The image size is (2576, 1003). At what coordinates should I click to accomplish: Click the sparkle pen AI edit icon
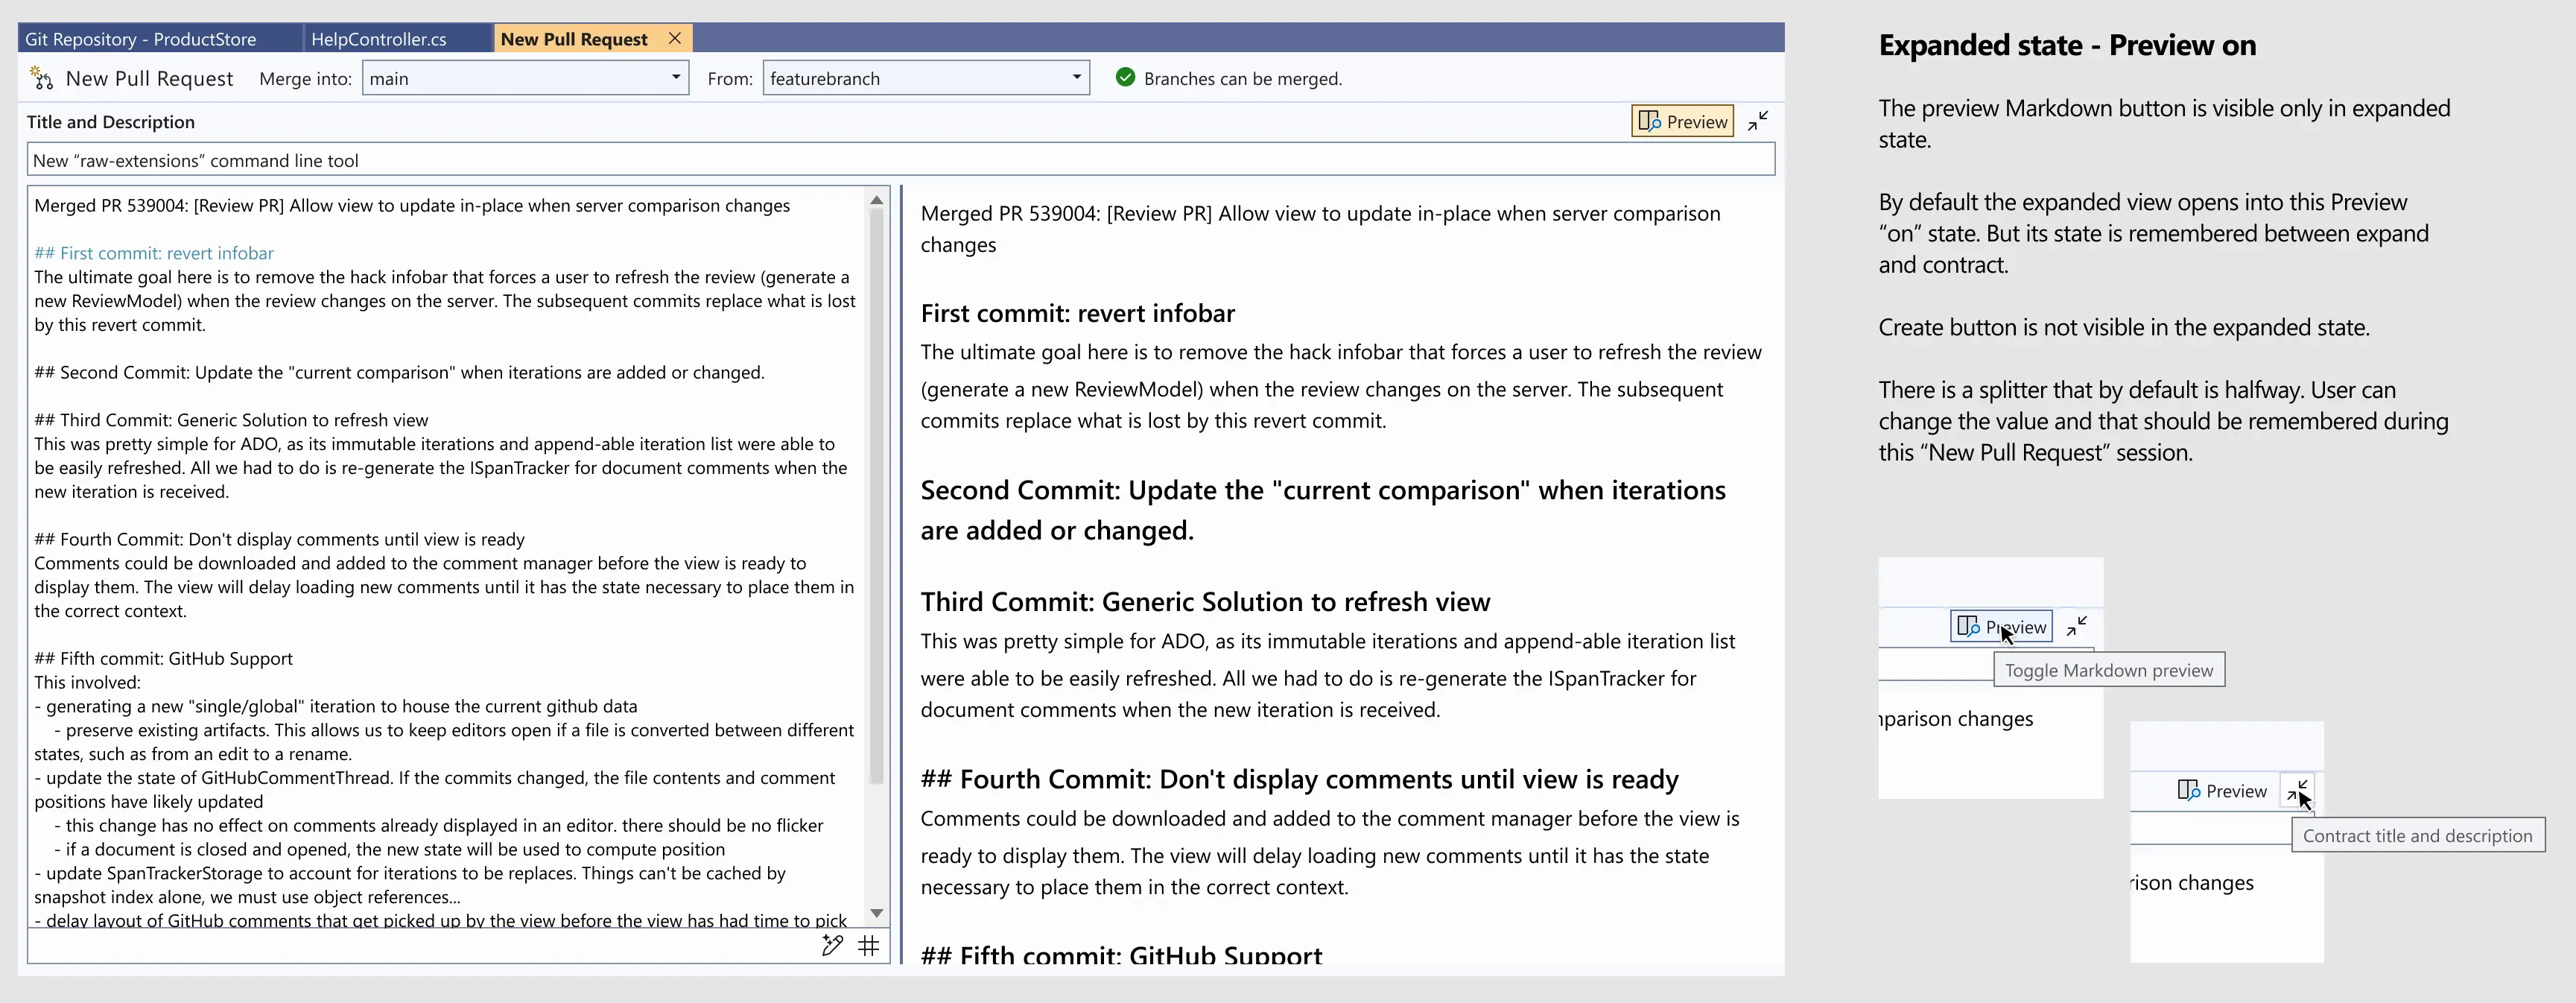pyautogui.click(x=832, y=945)
